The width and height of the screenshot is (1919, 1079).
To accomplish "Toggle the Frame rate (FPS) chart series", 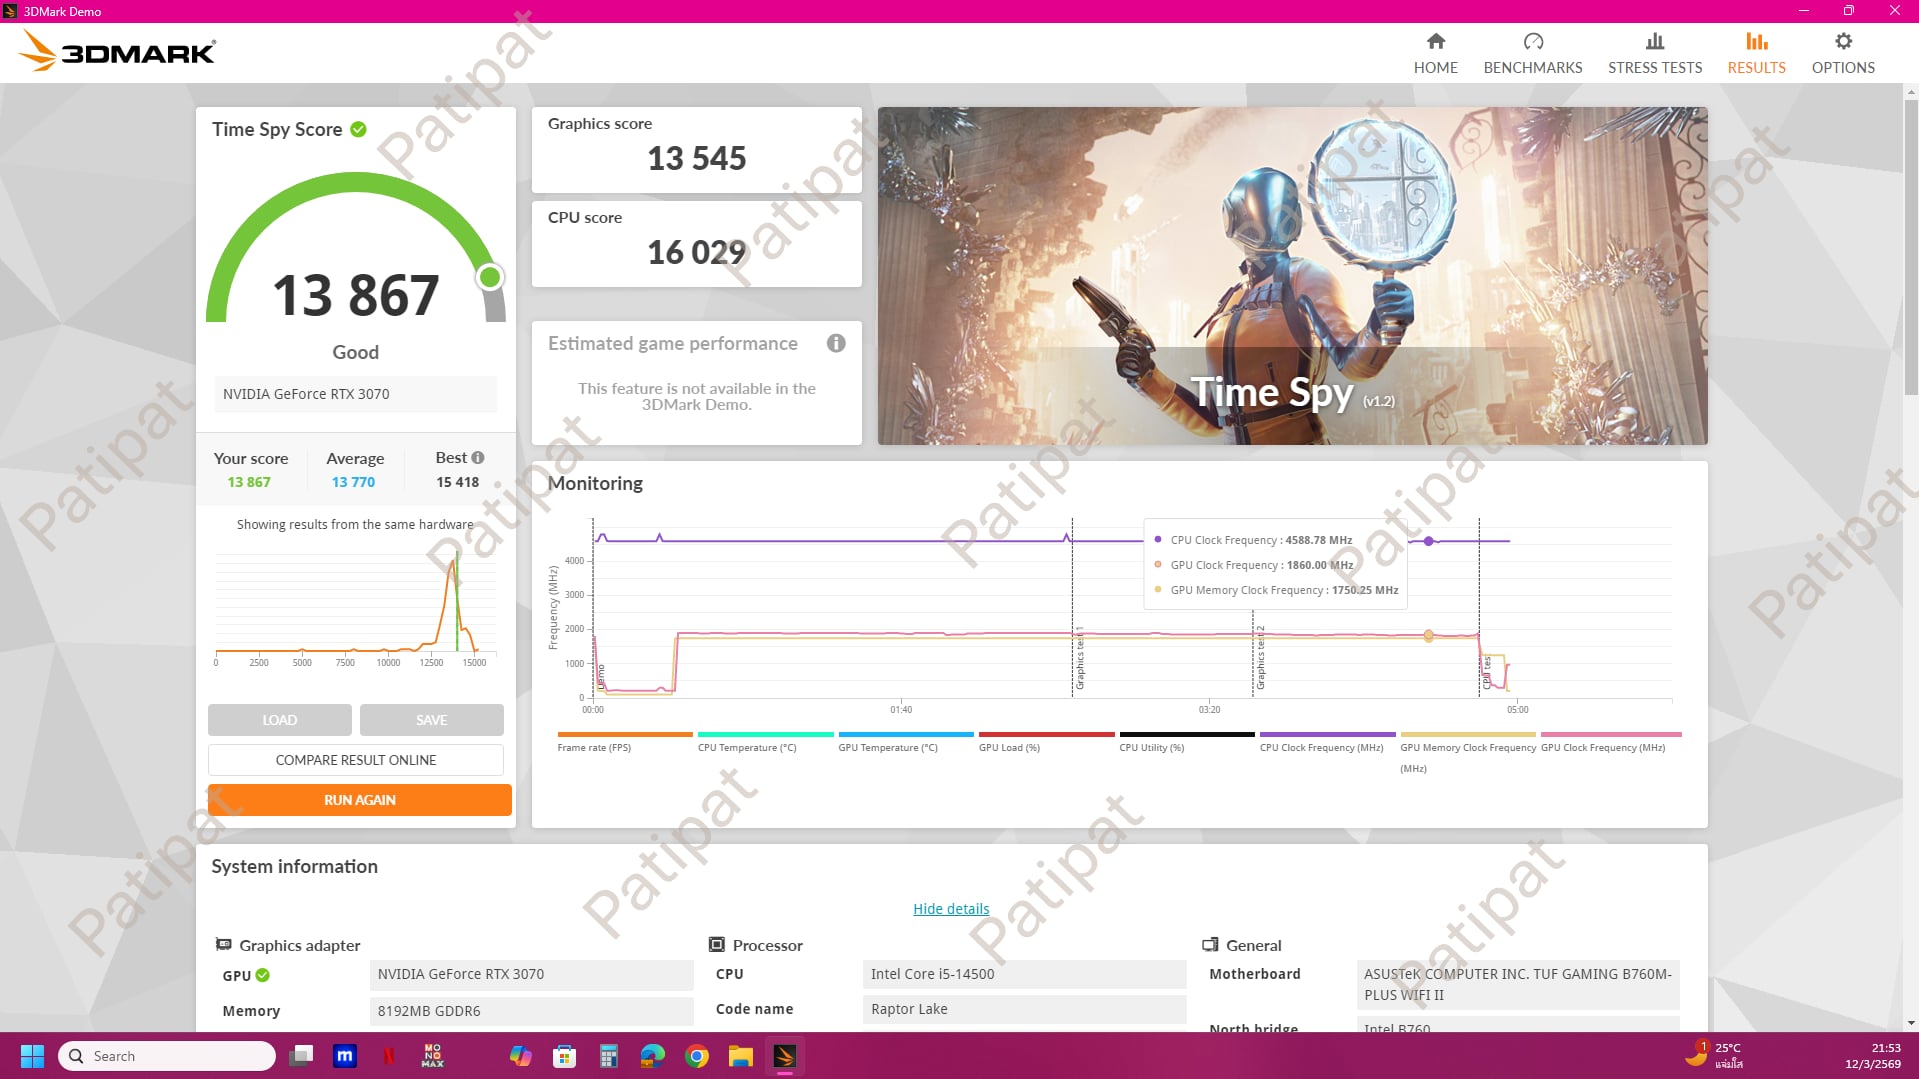I will tap(594, 747).
